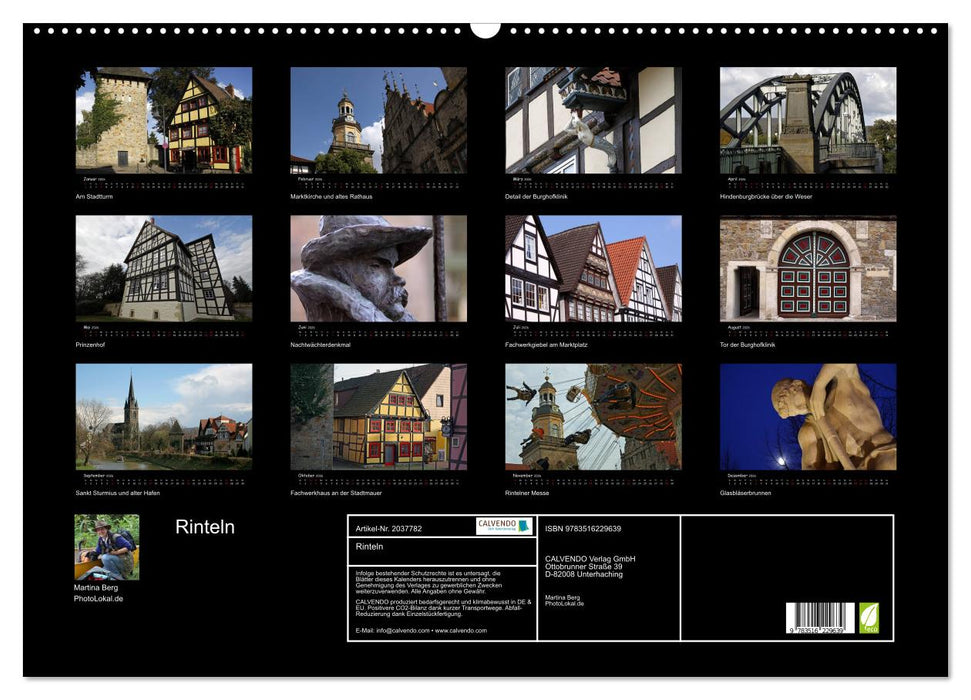This screenshot has width=971, height=700.
Task: Click the www.calvendo.com website link
Action: click(462, 632)
